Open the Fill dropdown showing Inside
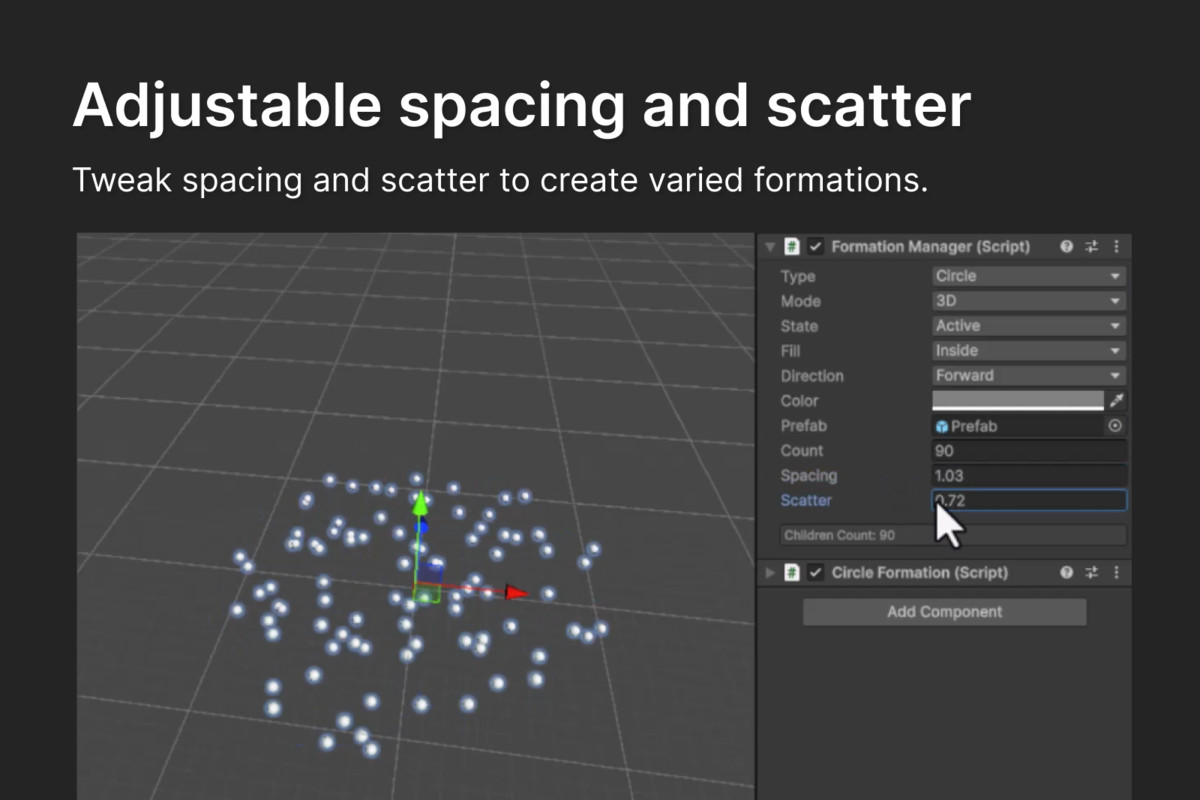Screen dimensions: 1200x800 click(x=1028, y=351)
